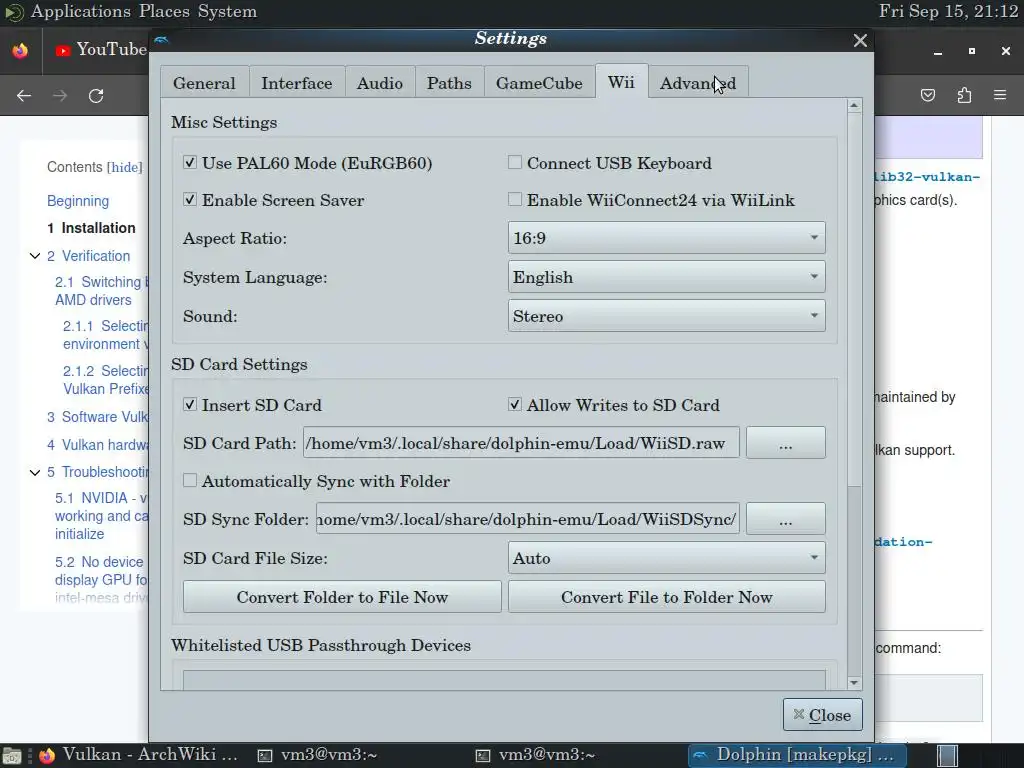
Task: Click show desktop icon in bottom panel
Action: click(12, 756)
